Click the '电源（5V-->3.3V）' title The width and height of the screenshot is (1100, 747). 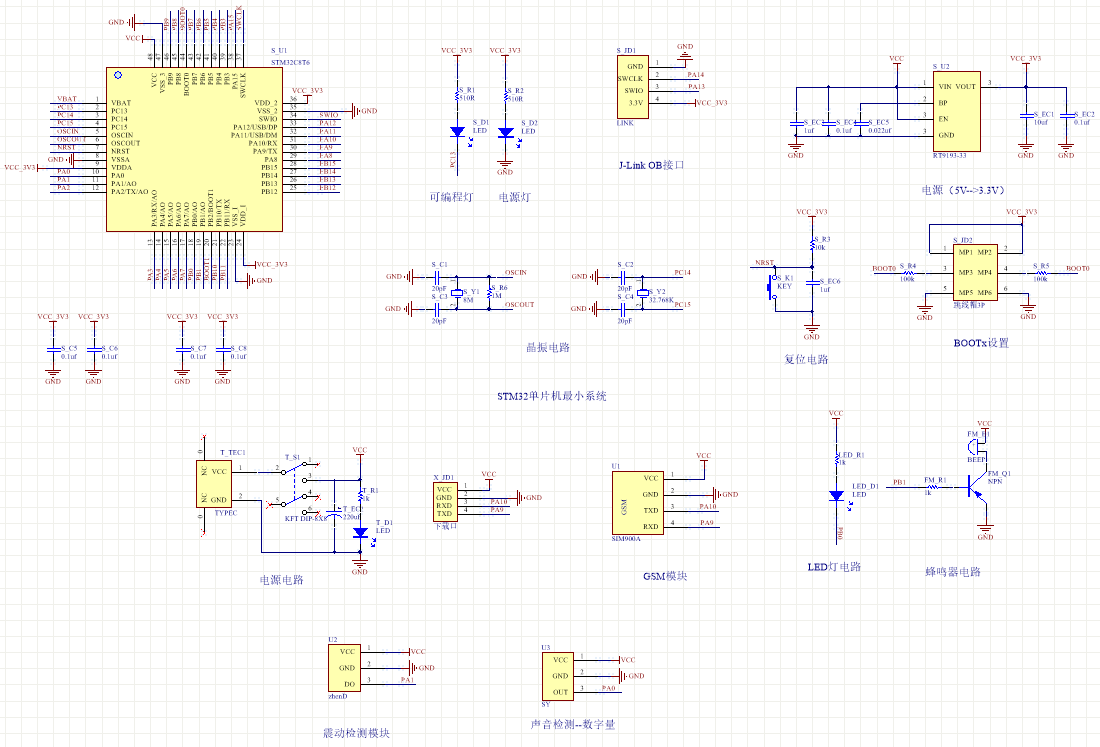click(963, 190)
